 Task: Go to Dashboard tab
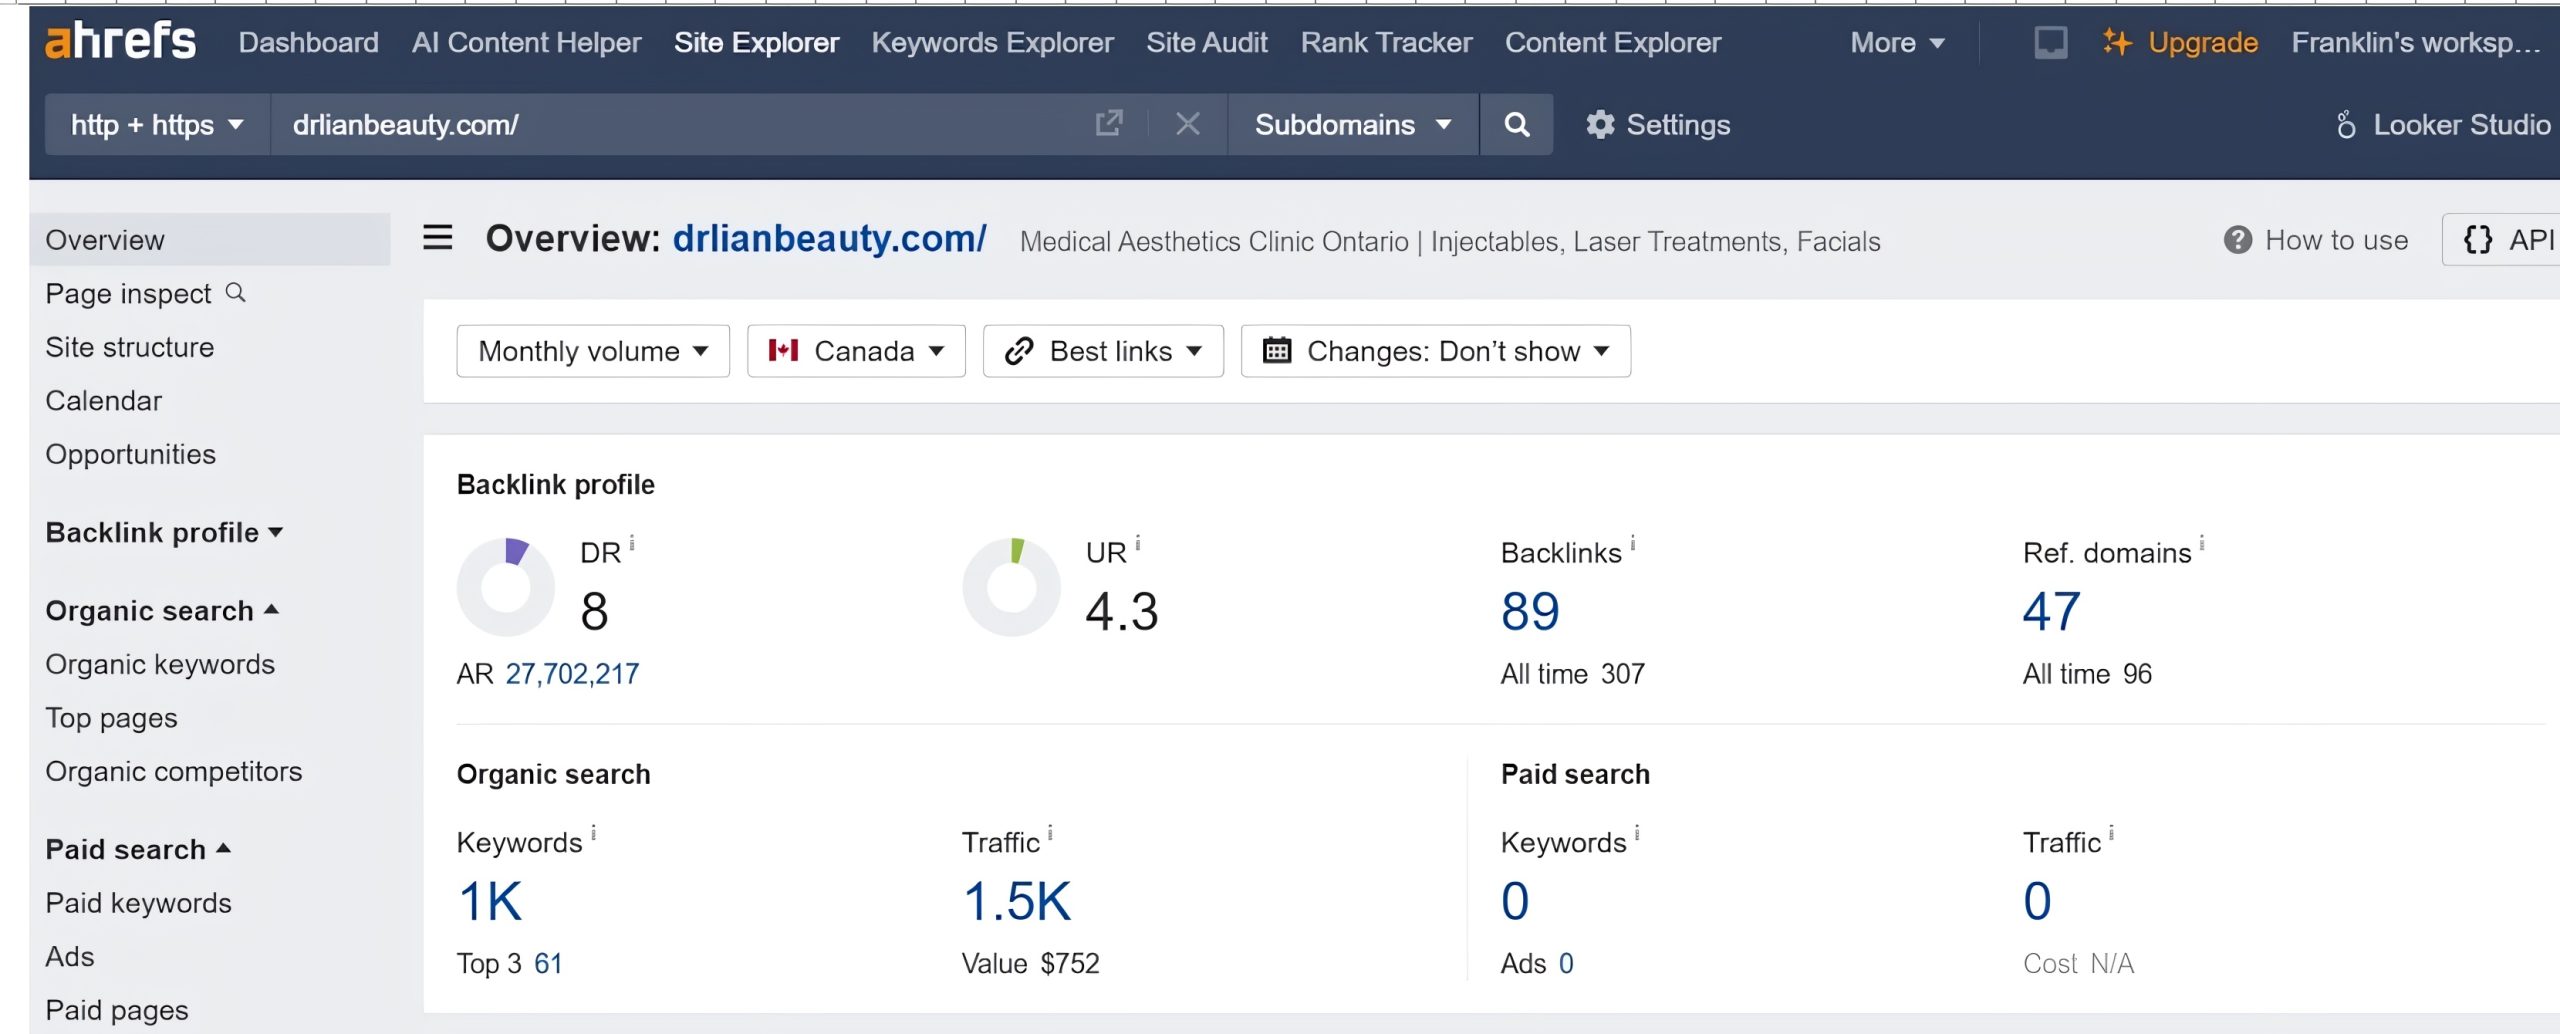click(308, 42)
